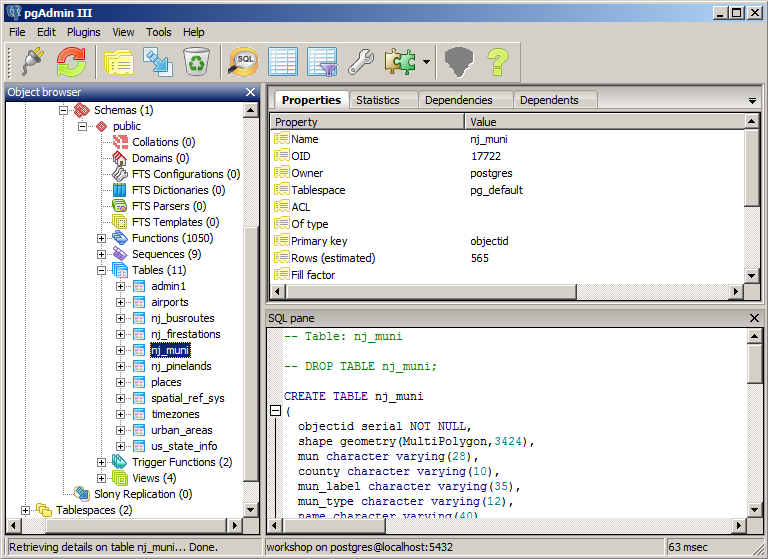Click the FTS Configurations icon

120,174
